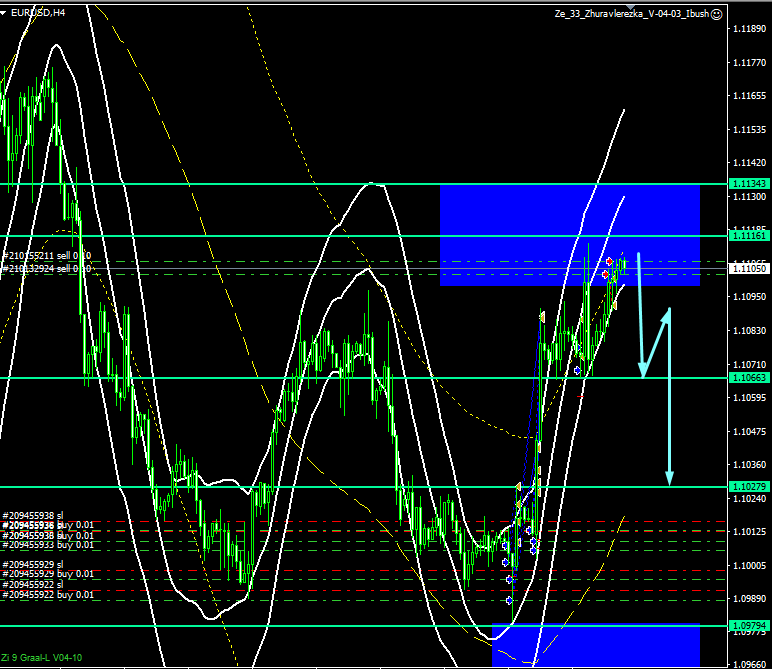Click 1.10475 on the price scale
This screenshot has height=669, width=772.
pyautogui.click(x=749, y=431)
